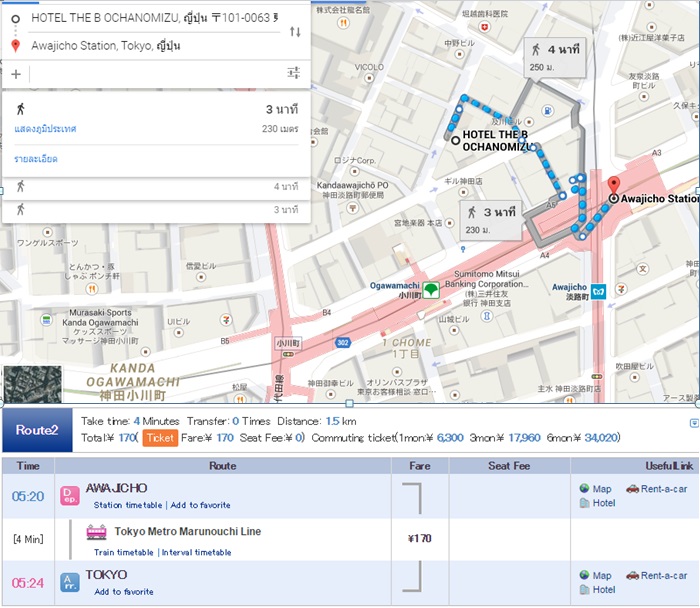Open แสดงภูมิประเทศ terrain link
This screenshot has width=700, height=608.
tap(45, 129)
